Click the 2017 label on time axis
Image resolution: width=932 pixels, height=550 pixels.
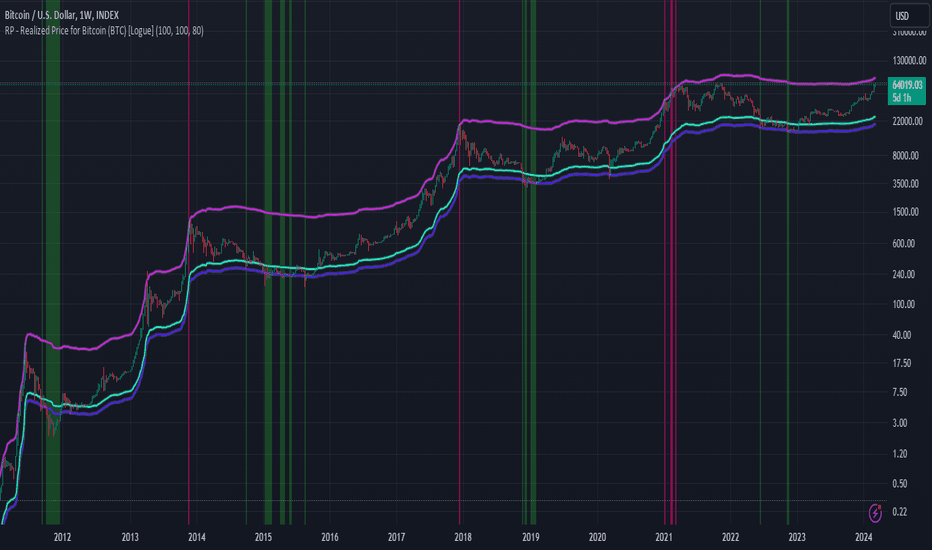pos(396,538)
